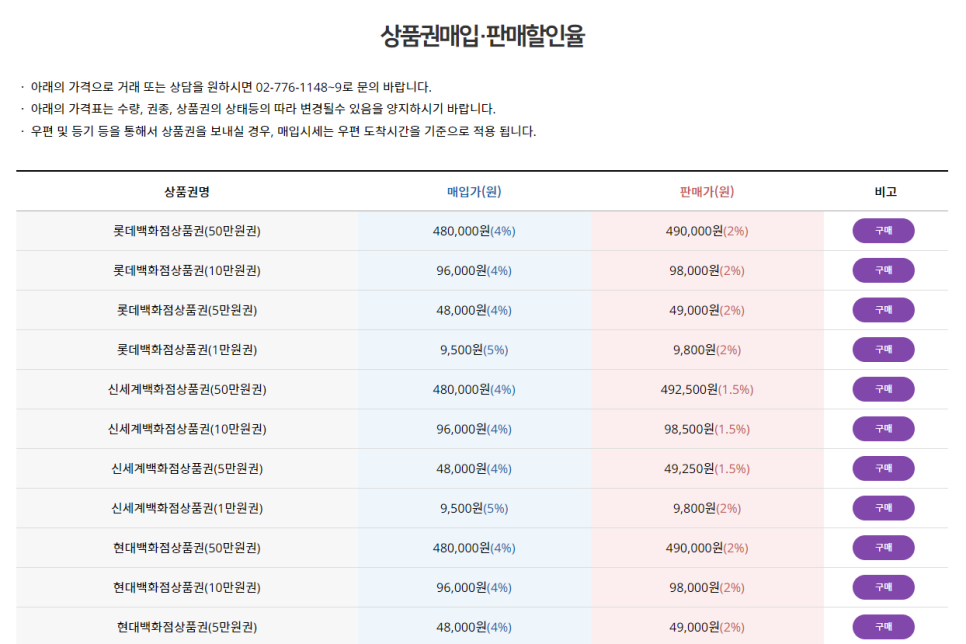Click 구매 button for 롯데백화점상품권(50만원권)

tap(883, 230)
